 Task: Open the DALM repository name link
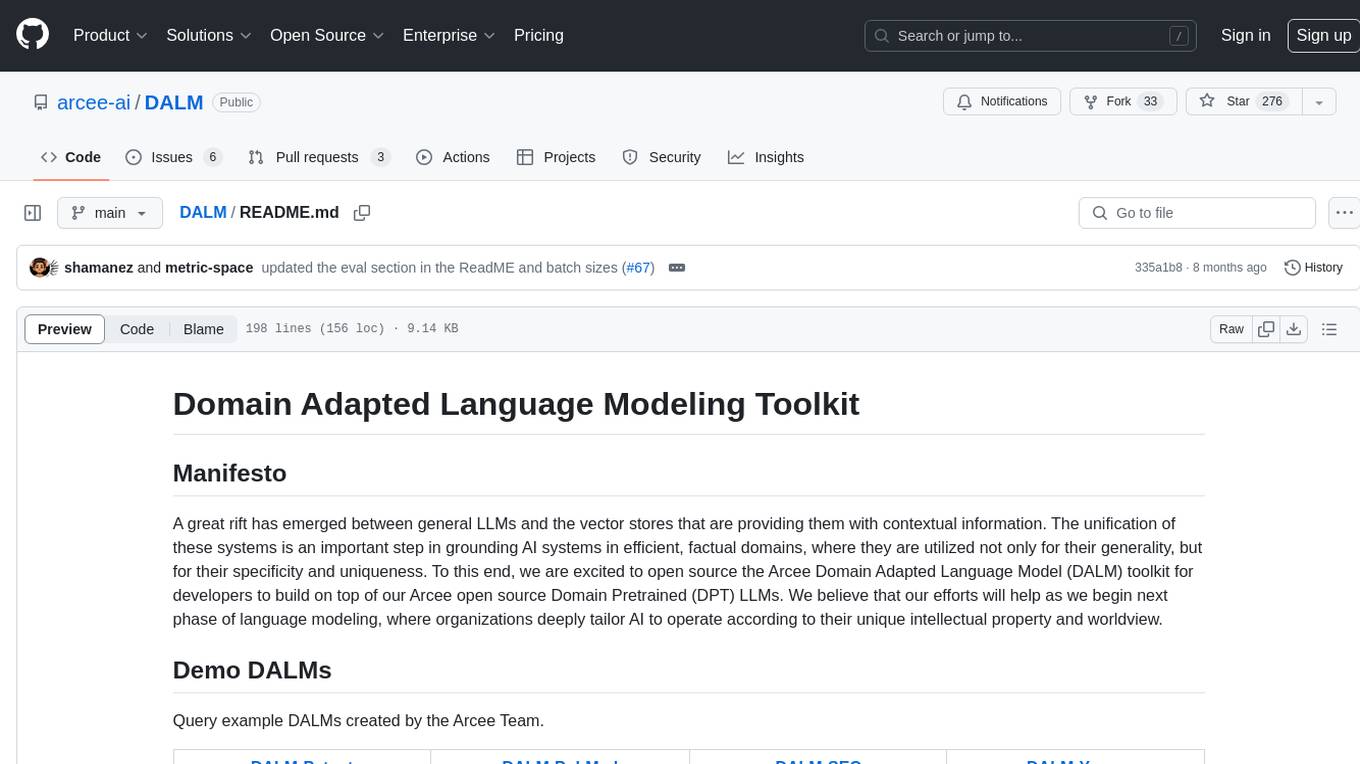[x=174, y=102]
